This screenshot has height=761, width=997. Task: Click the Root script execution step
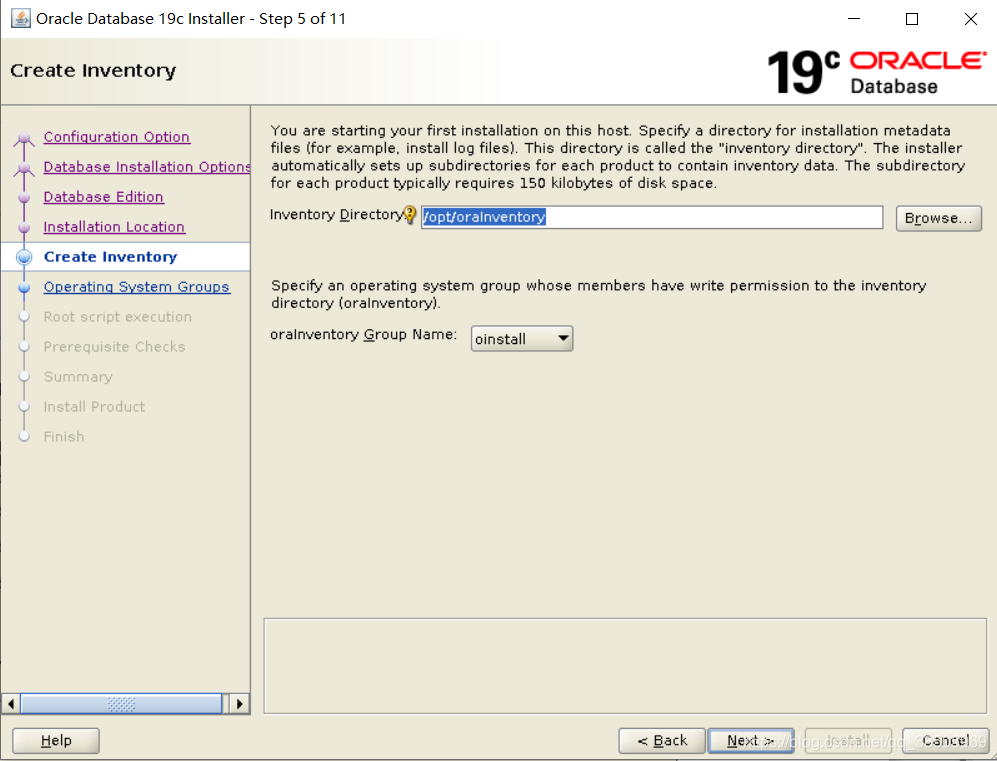[x=117, y=317]
